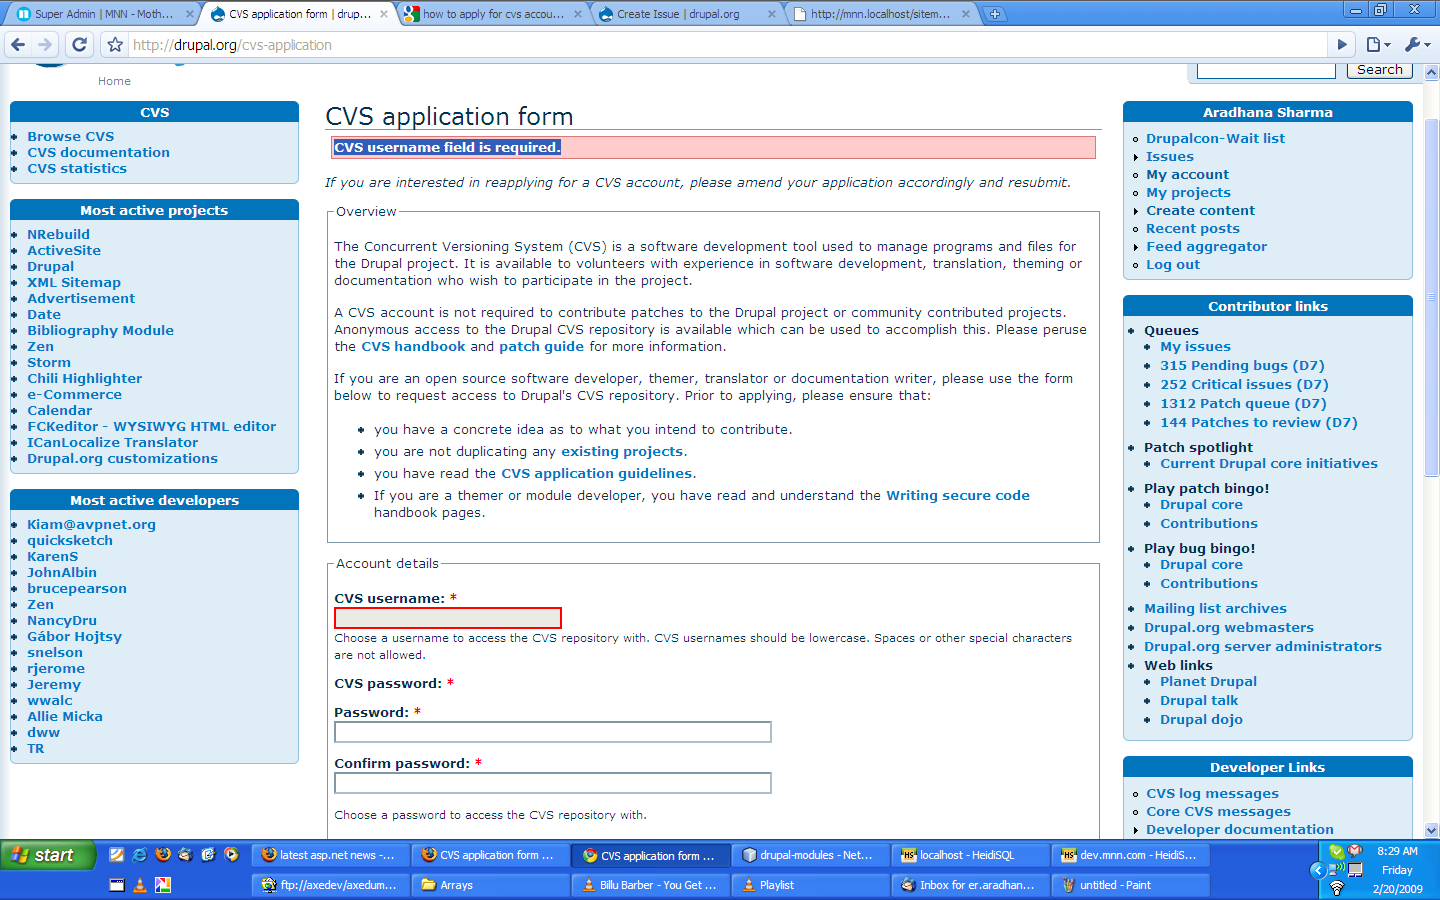This screenshot has height=900, width=1440.
Task: Go back using the browser back arrow
Action: 18,45
